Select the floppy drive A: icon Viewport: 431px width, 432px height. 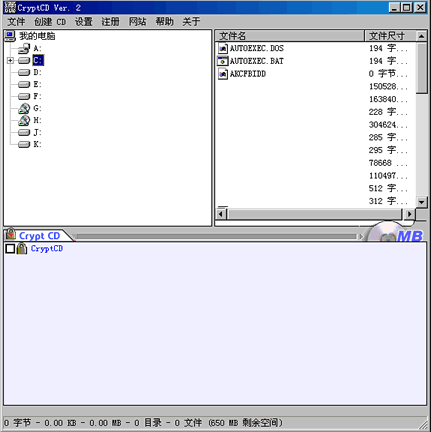point(24,49)
